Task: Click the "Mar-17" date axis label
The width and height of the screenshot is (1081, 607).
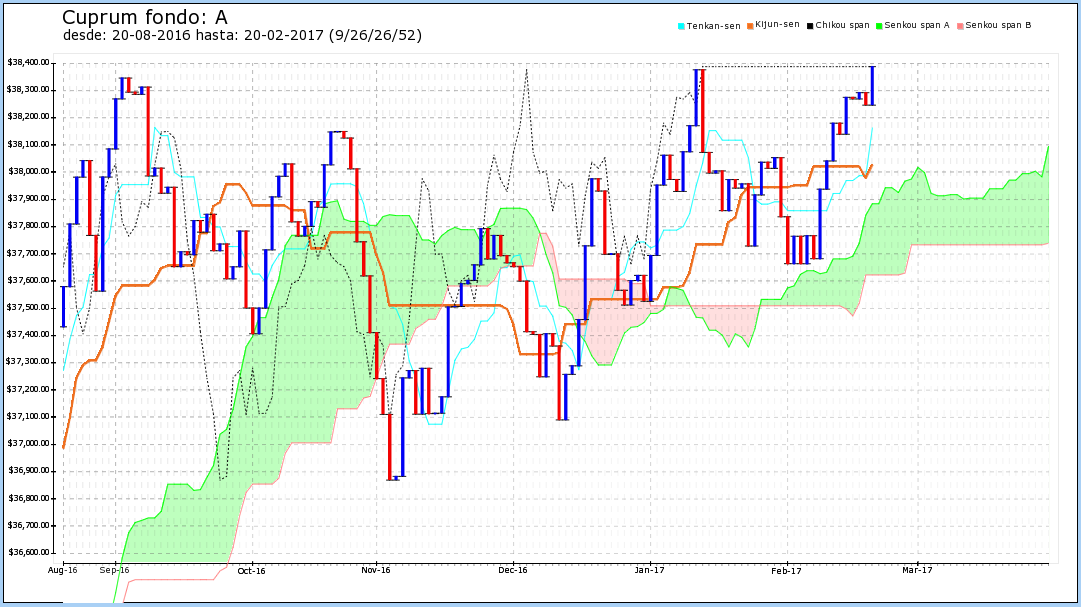Action: coord(918,570)
